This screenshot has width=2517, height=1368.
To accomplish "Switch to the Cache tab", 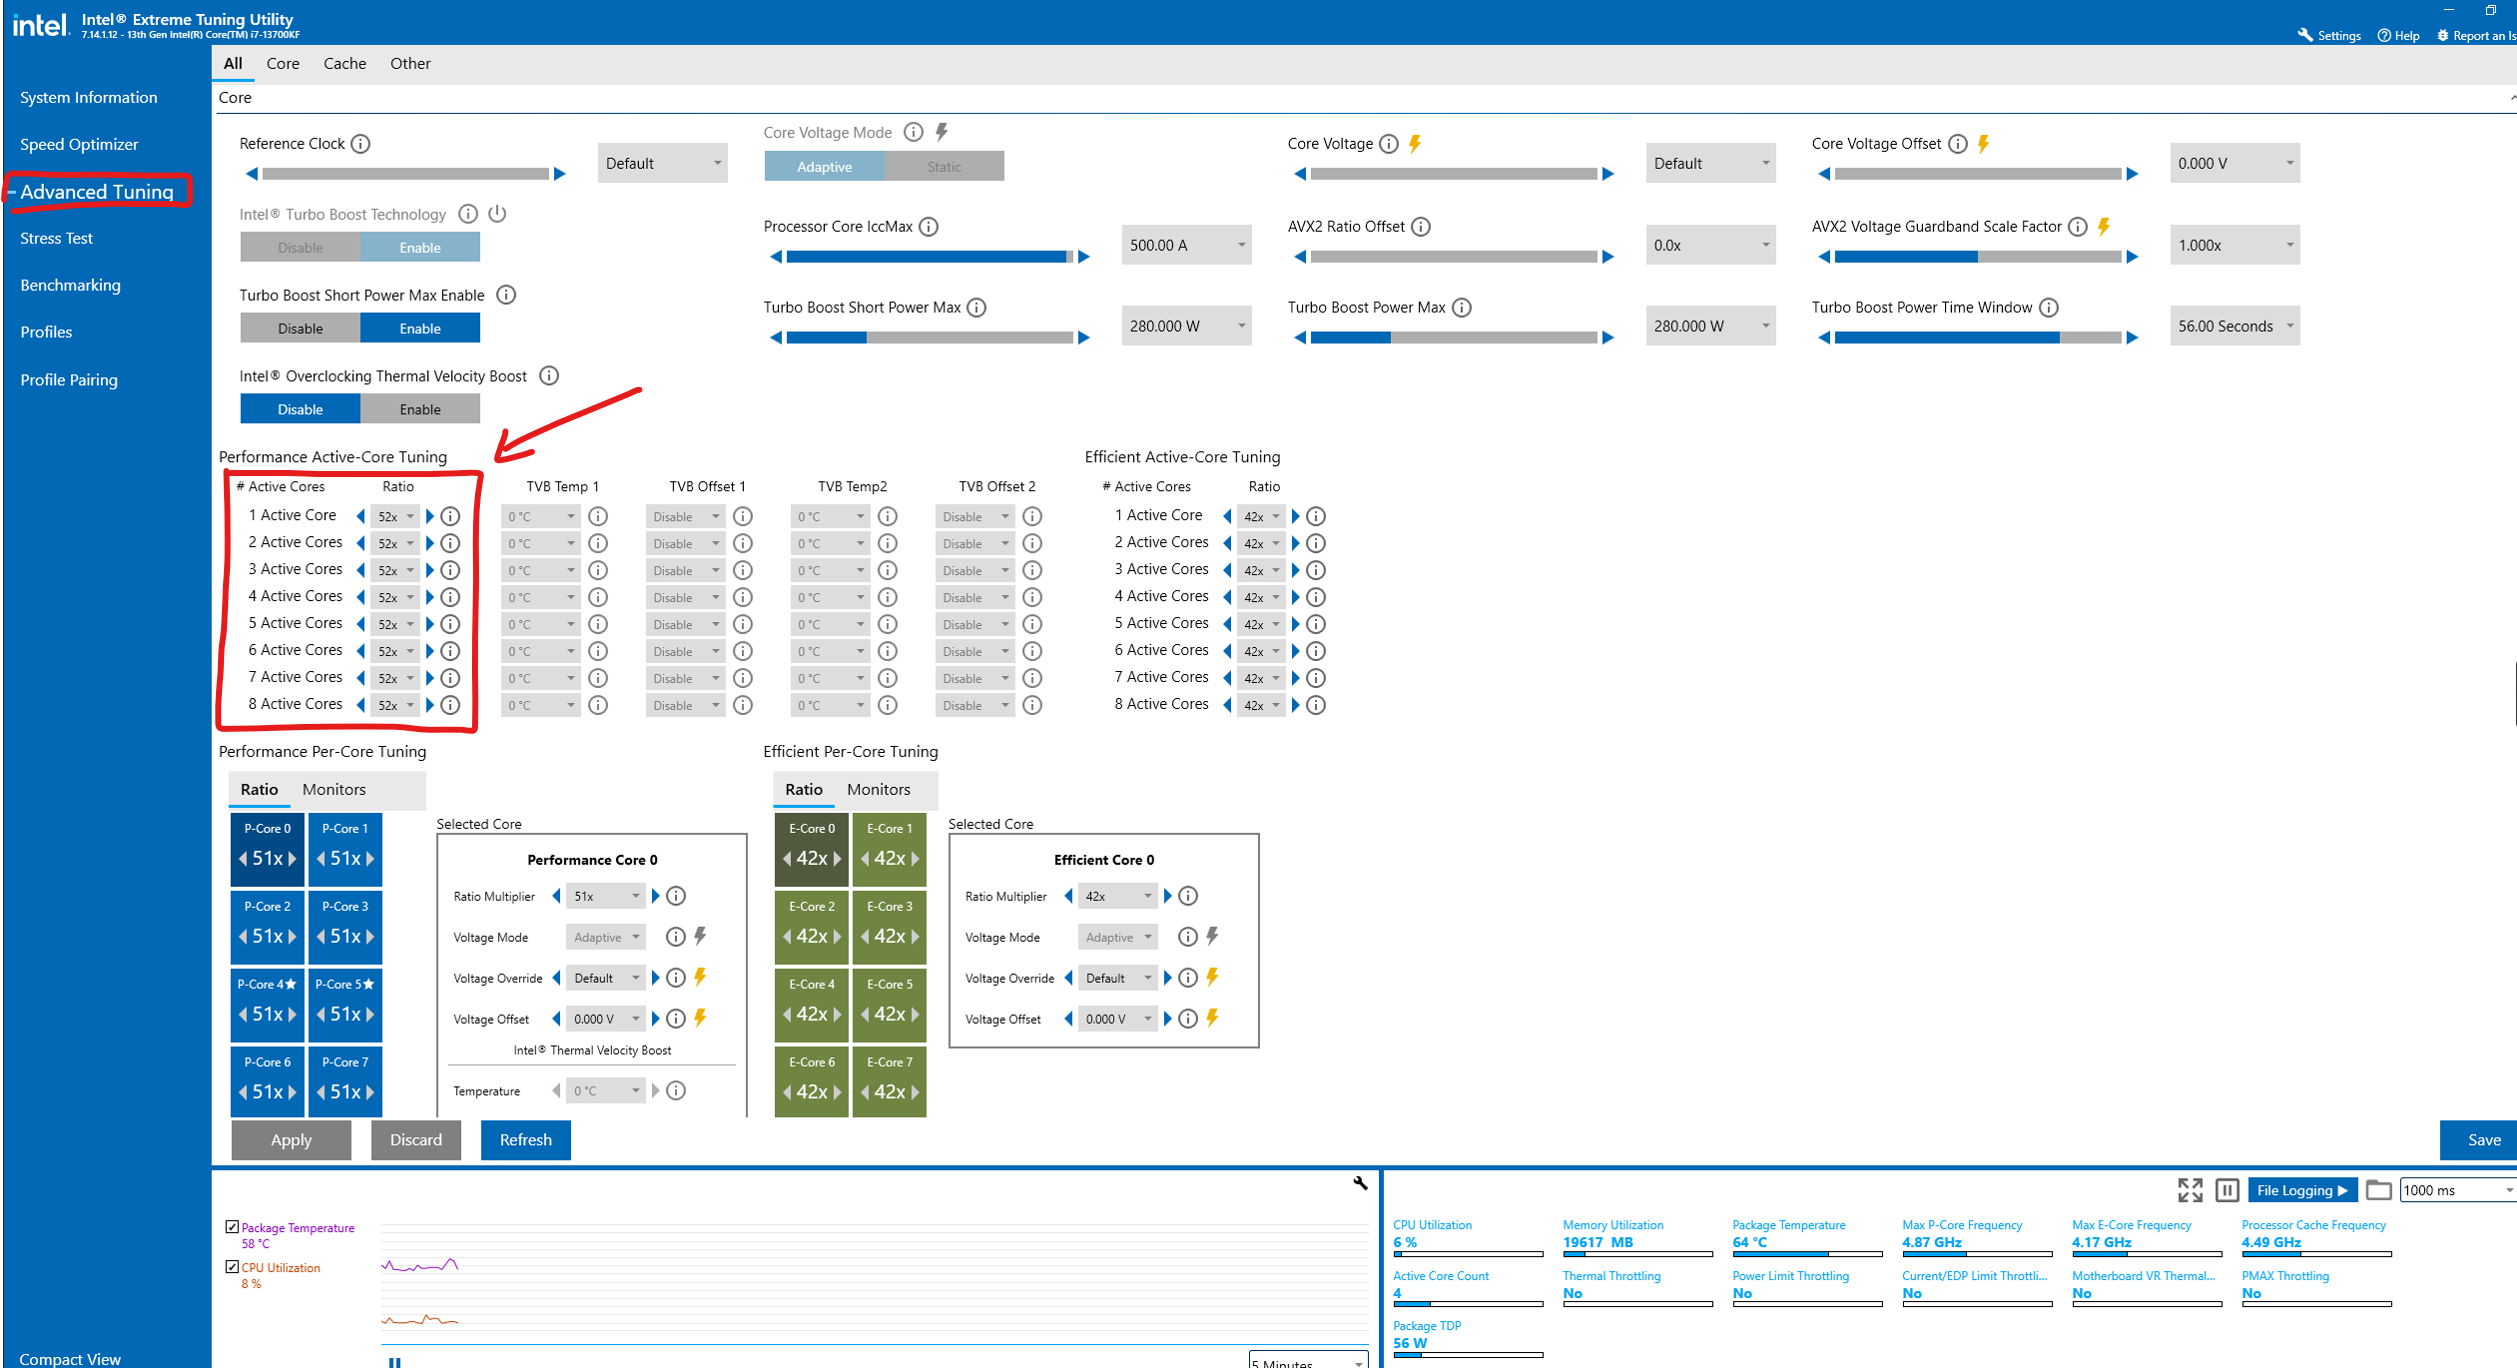I will (x=345, y=63).
